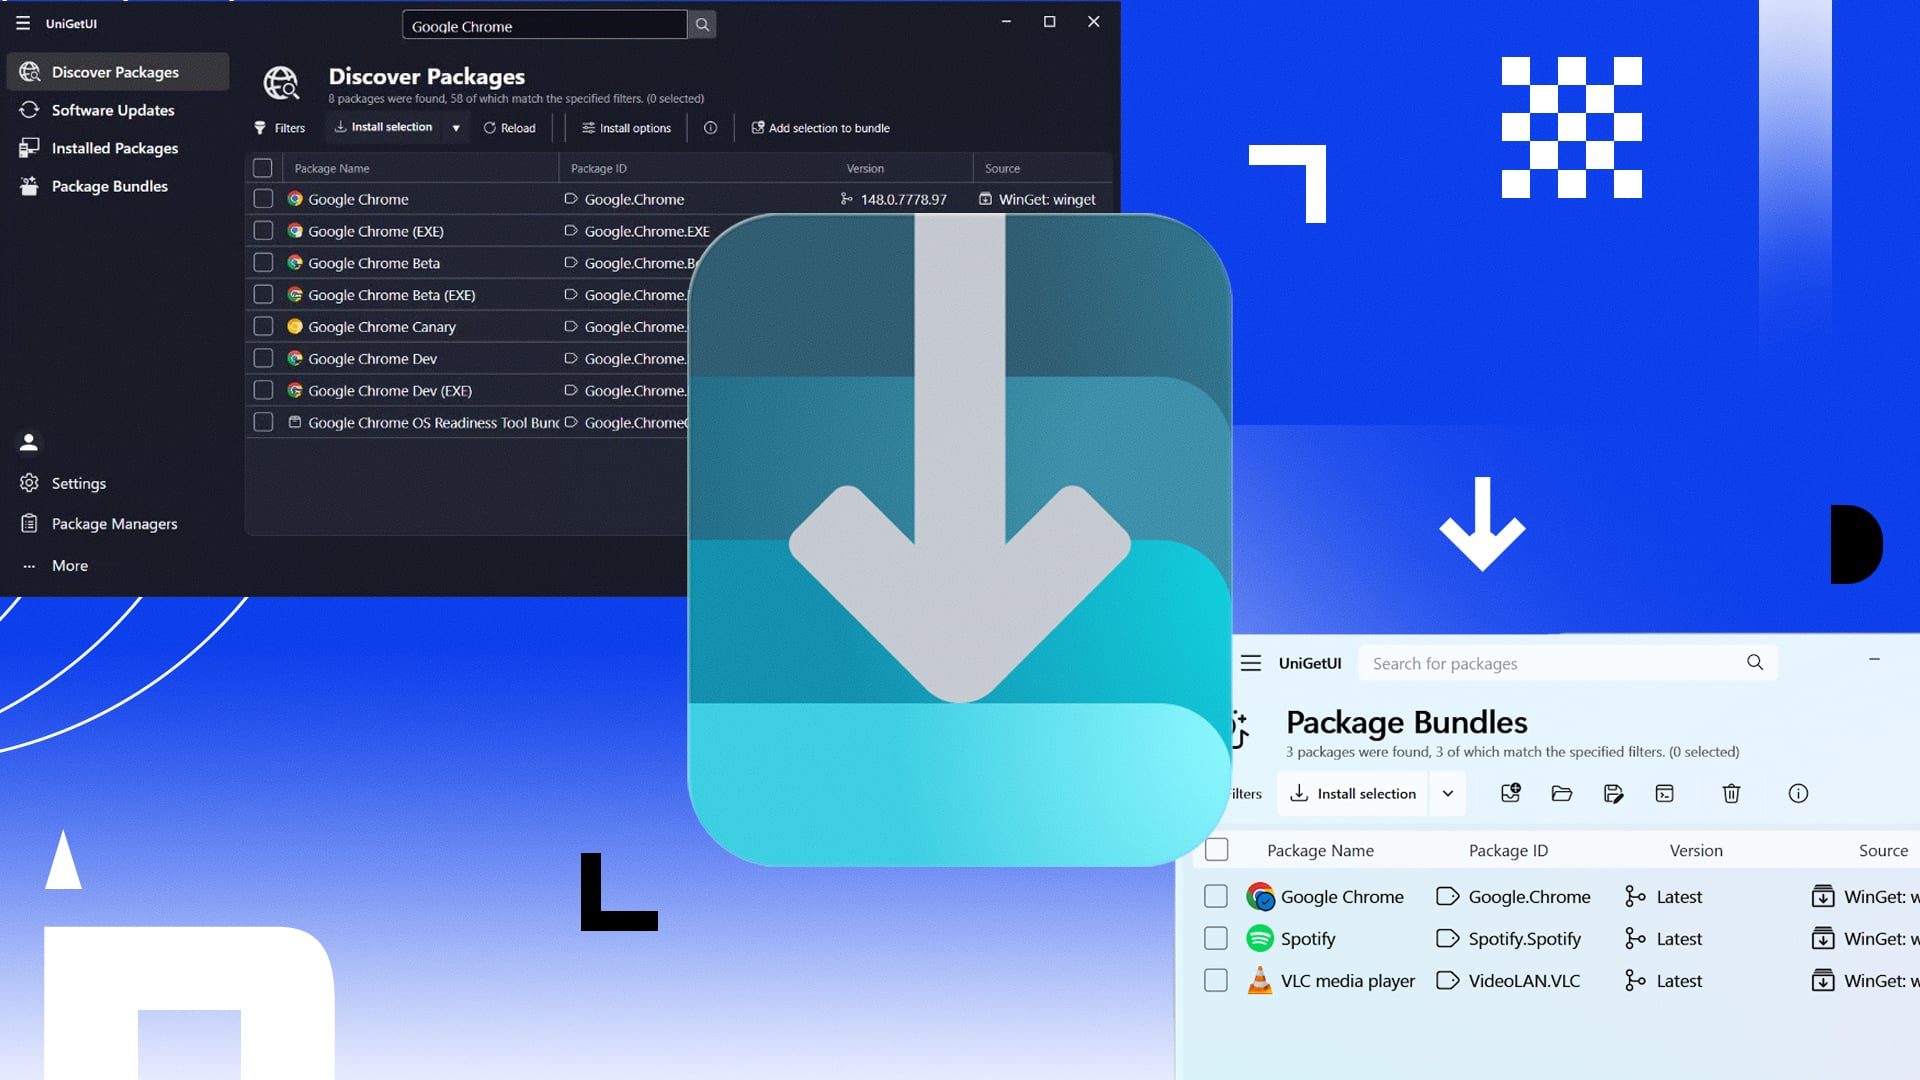Click the save bundle icon
This screenshot has height=1080, width=1920.
(x=1613, y=793)
